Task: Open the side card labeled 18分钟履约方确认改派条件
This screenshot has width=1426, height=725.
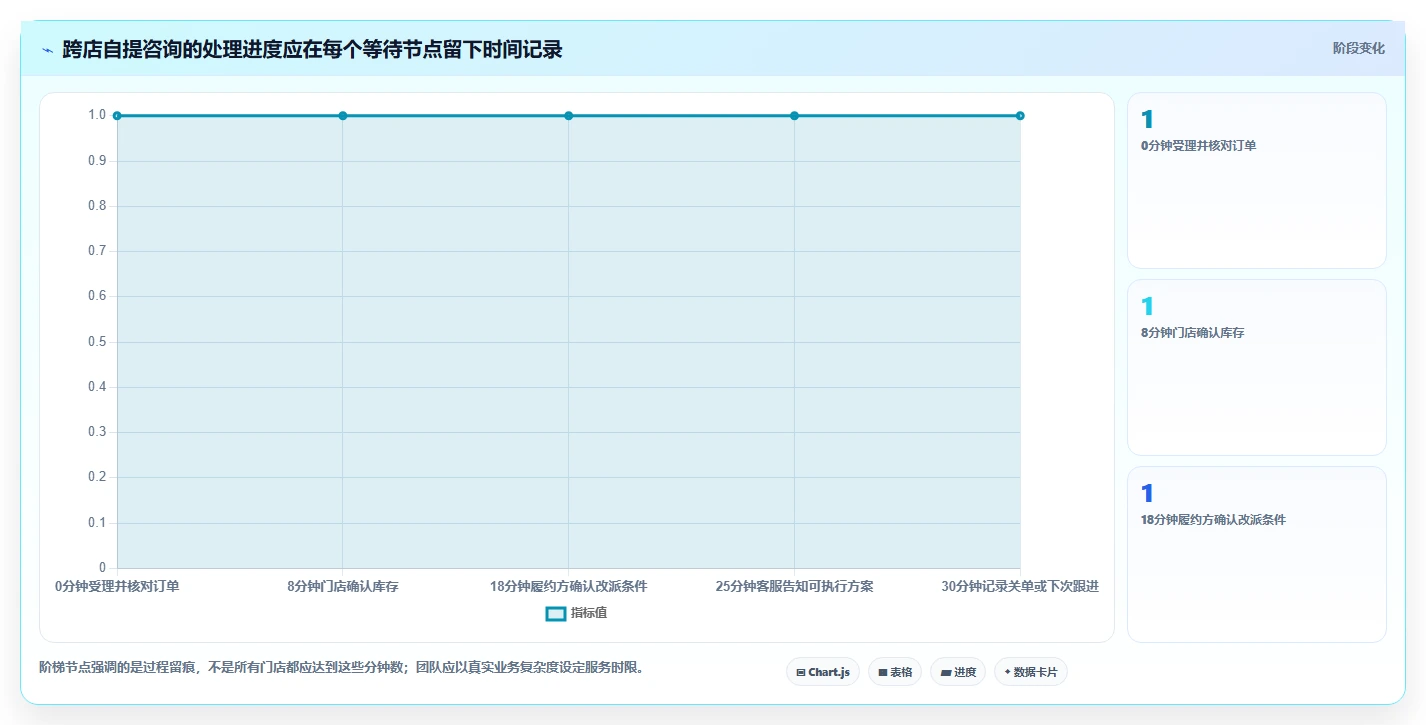Action: tap(1257, 554)
